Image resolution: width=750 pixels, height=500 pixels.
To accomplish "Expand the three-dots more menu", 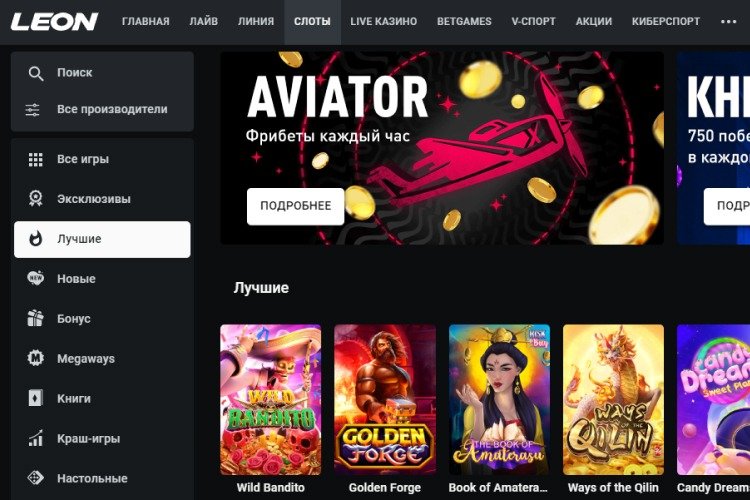I will 728,22.
